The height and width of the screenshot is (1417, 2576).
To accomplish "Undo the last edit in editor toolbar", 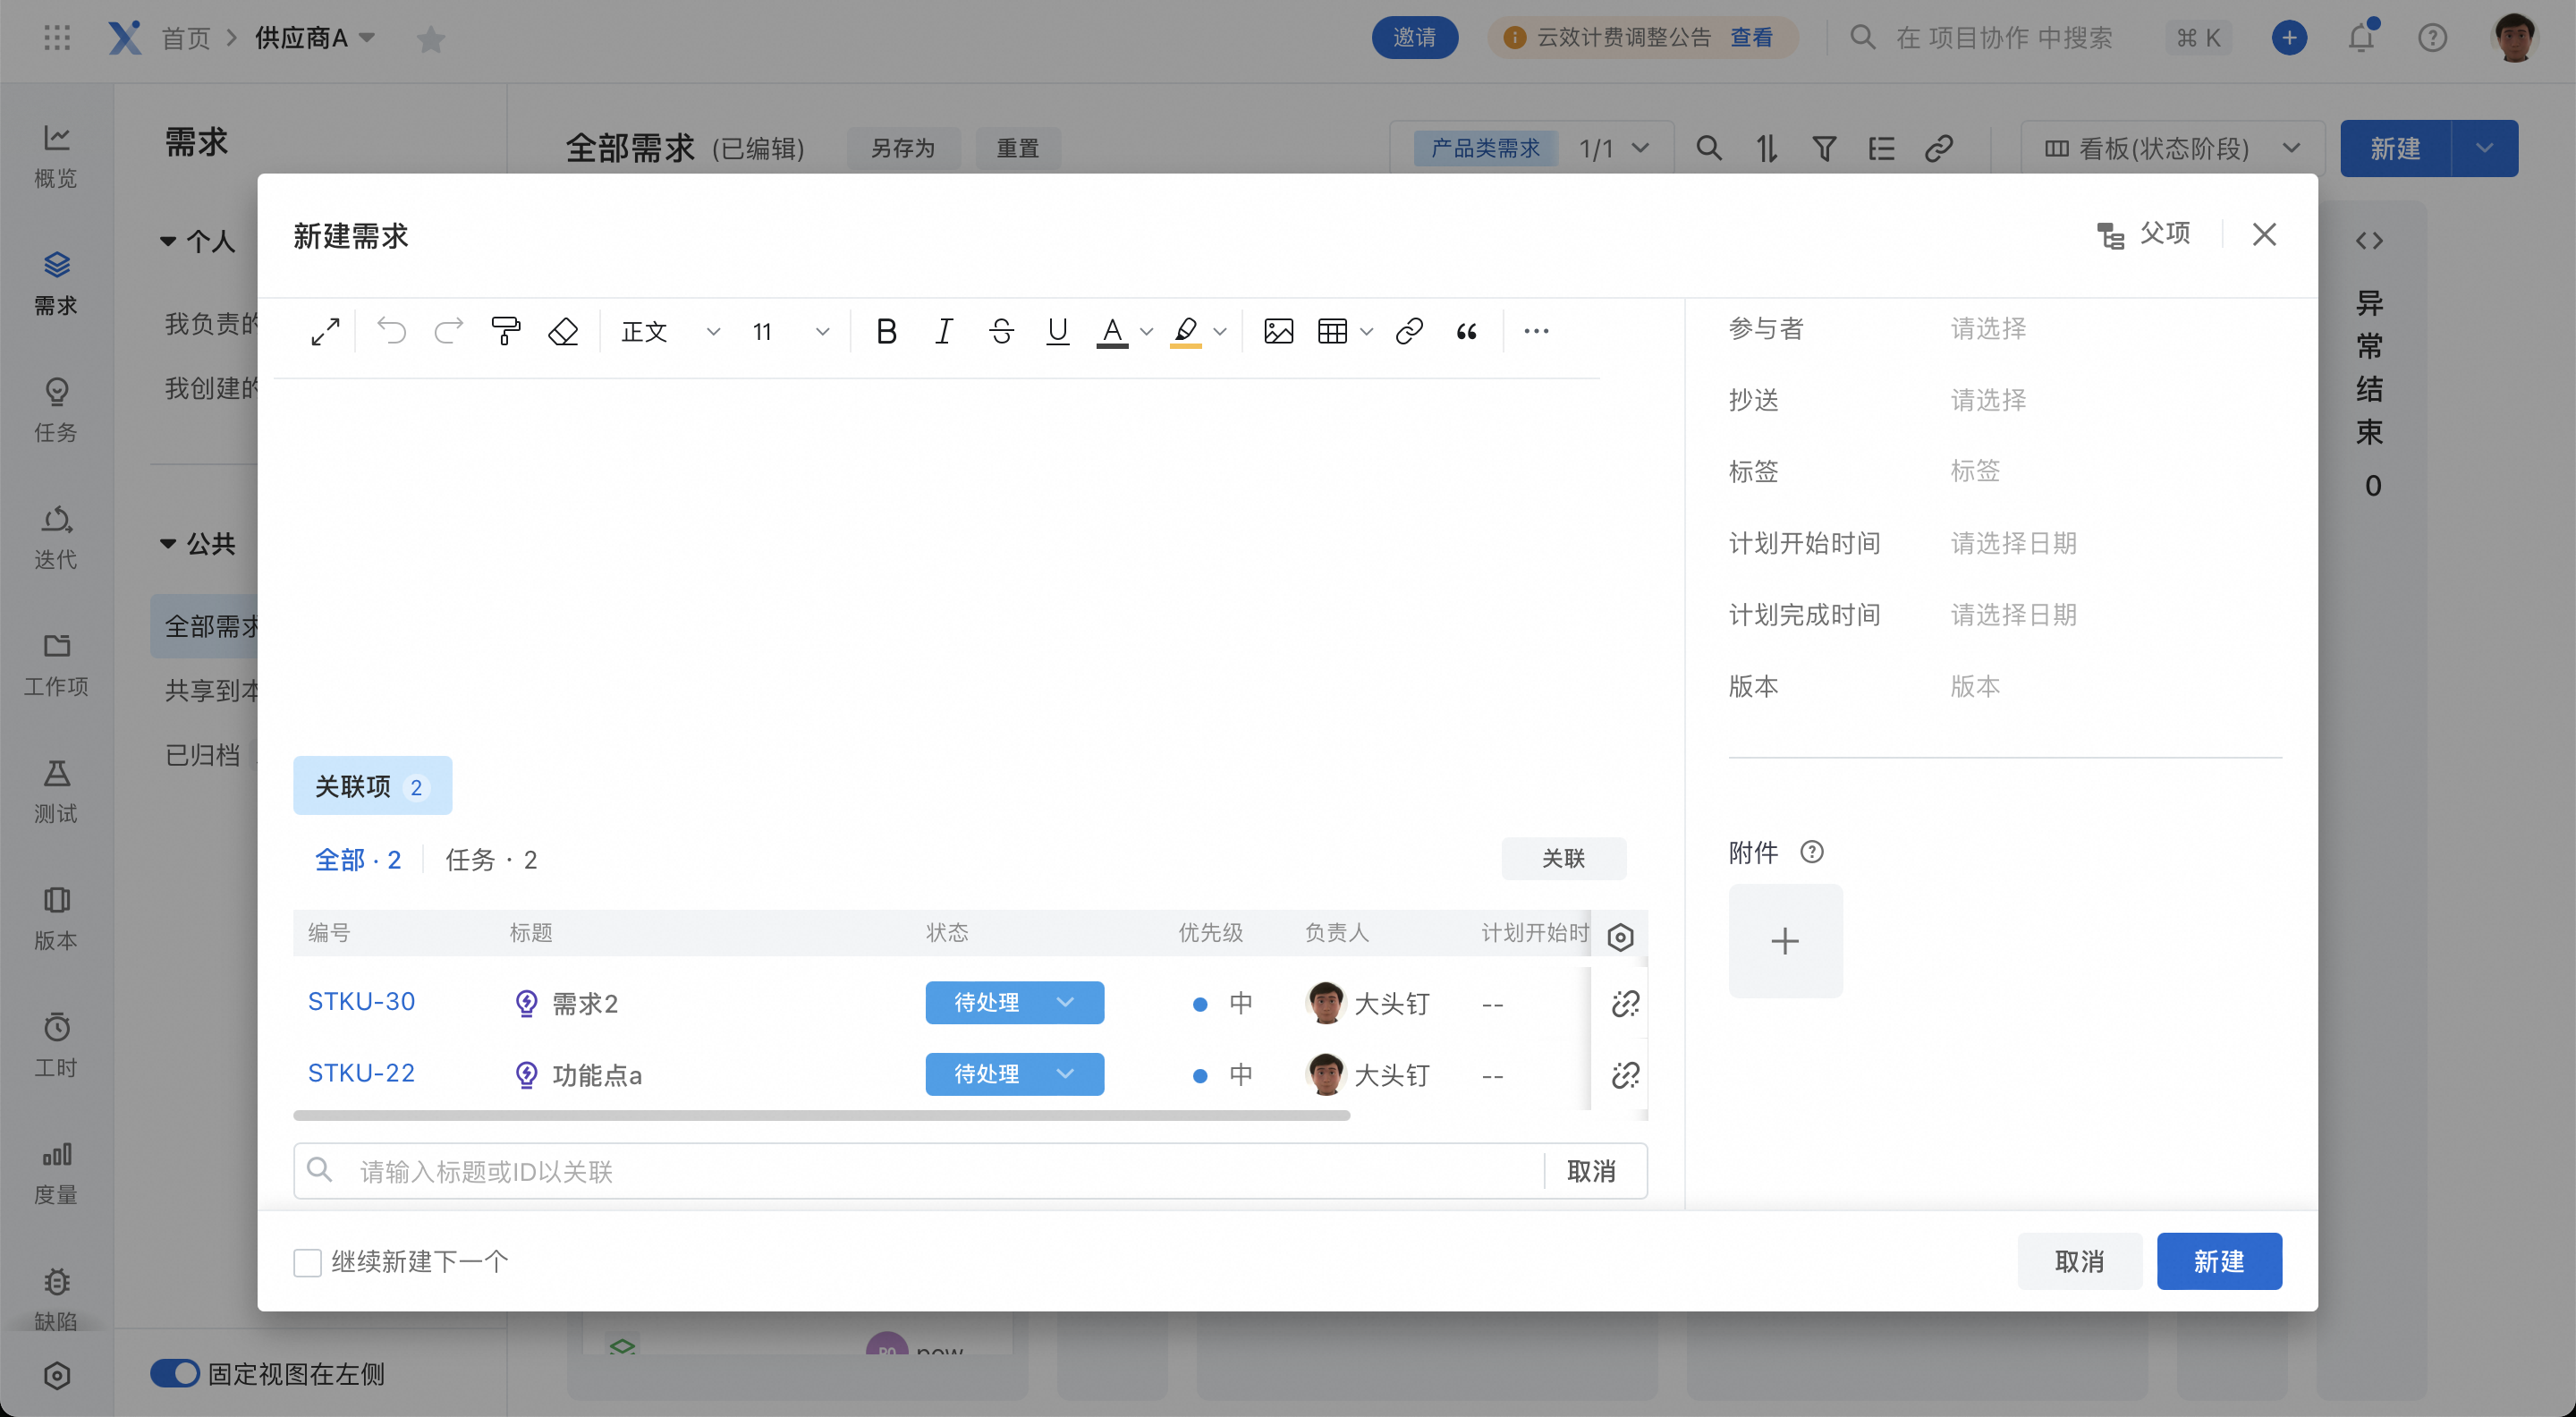I will coord(392,331).
